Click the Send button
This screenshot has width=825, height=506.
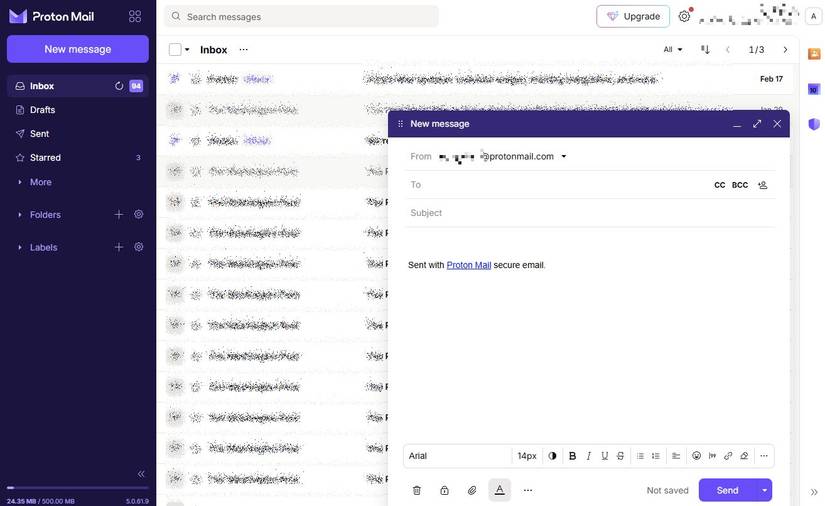tap(728, 490)
